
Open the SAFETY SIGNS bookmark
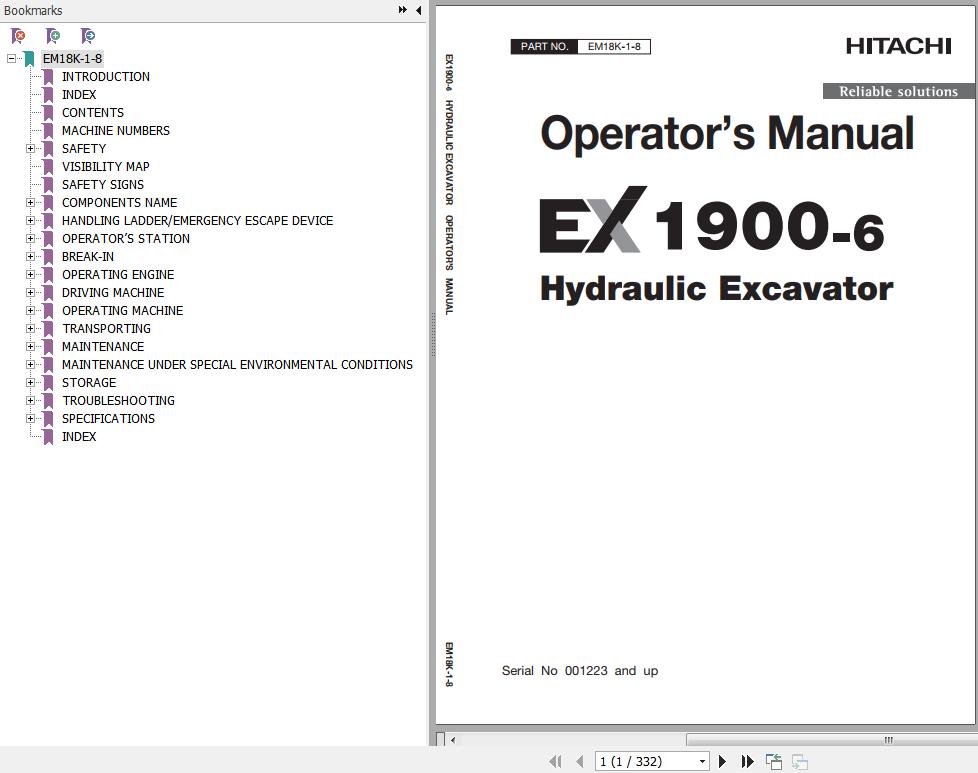click(x=102, y=185)
